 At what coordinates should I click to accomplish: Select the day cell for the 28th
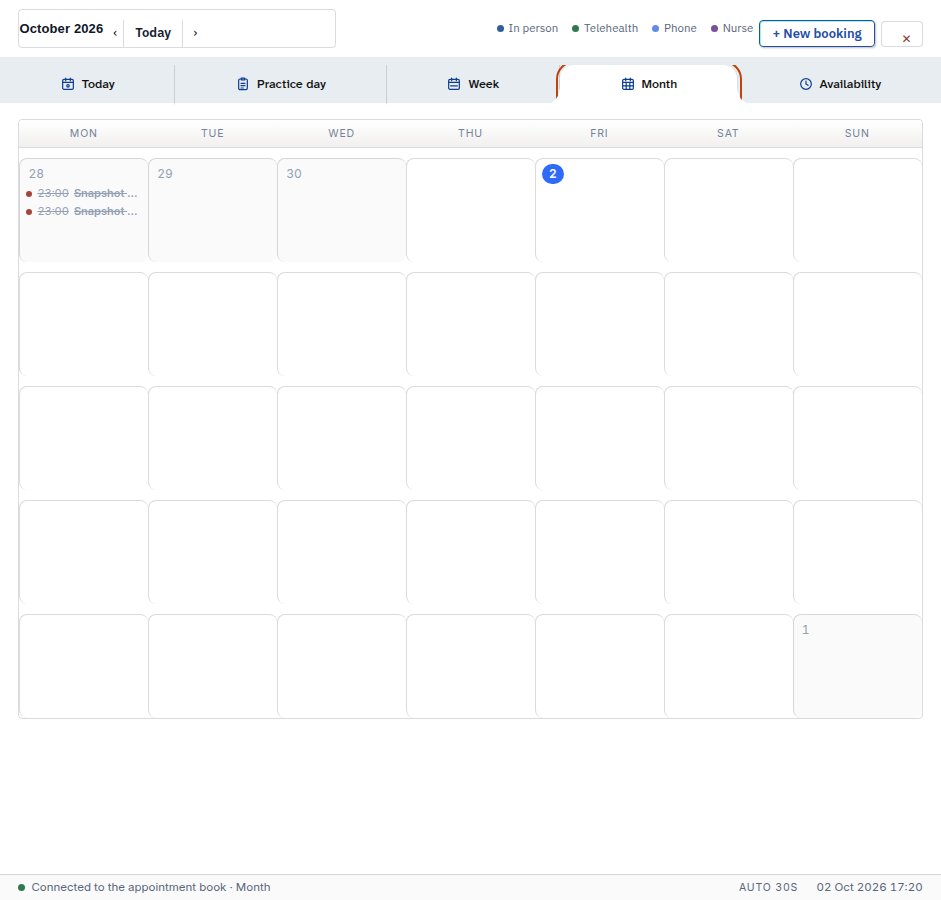pos(83,210)
